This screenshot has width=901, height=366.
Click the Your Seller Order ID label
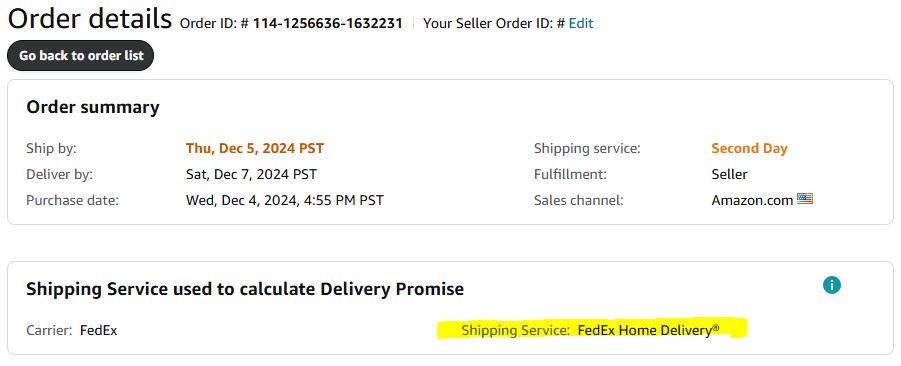(x=494, y=24)
